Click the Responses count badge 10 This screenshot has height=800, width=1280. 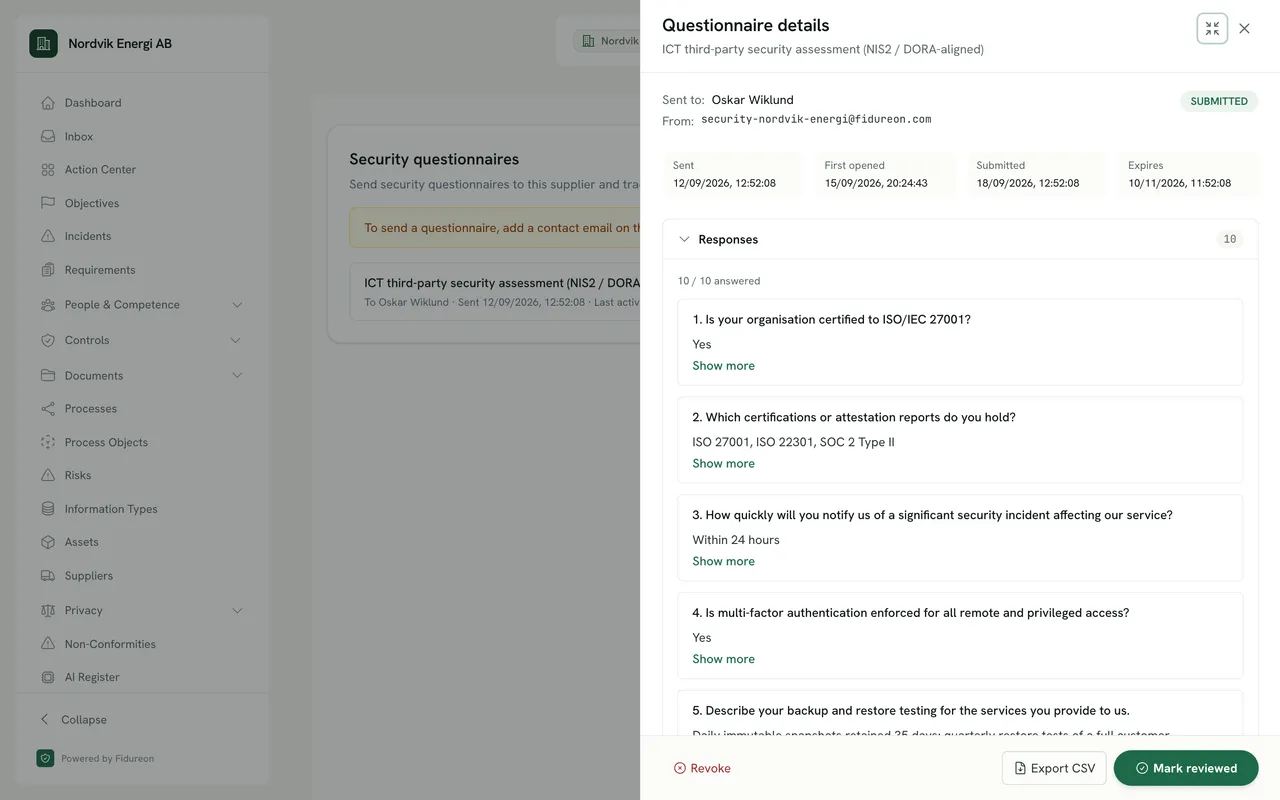1230,239
